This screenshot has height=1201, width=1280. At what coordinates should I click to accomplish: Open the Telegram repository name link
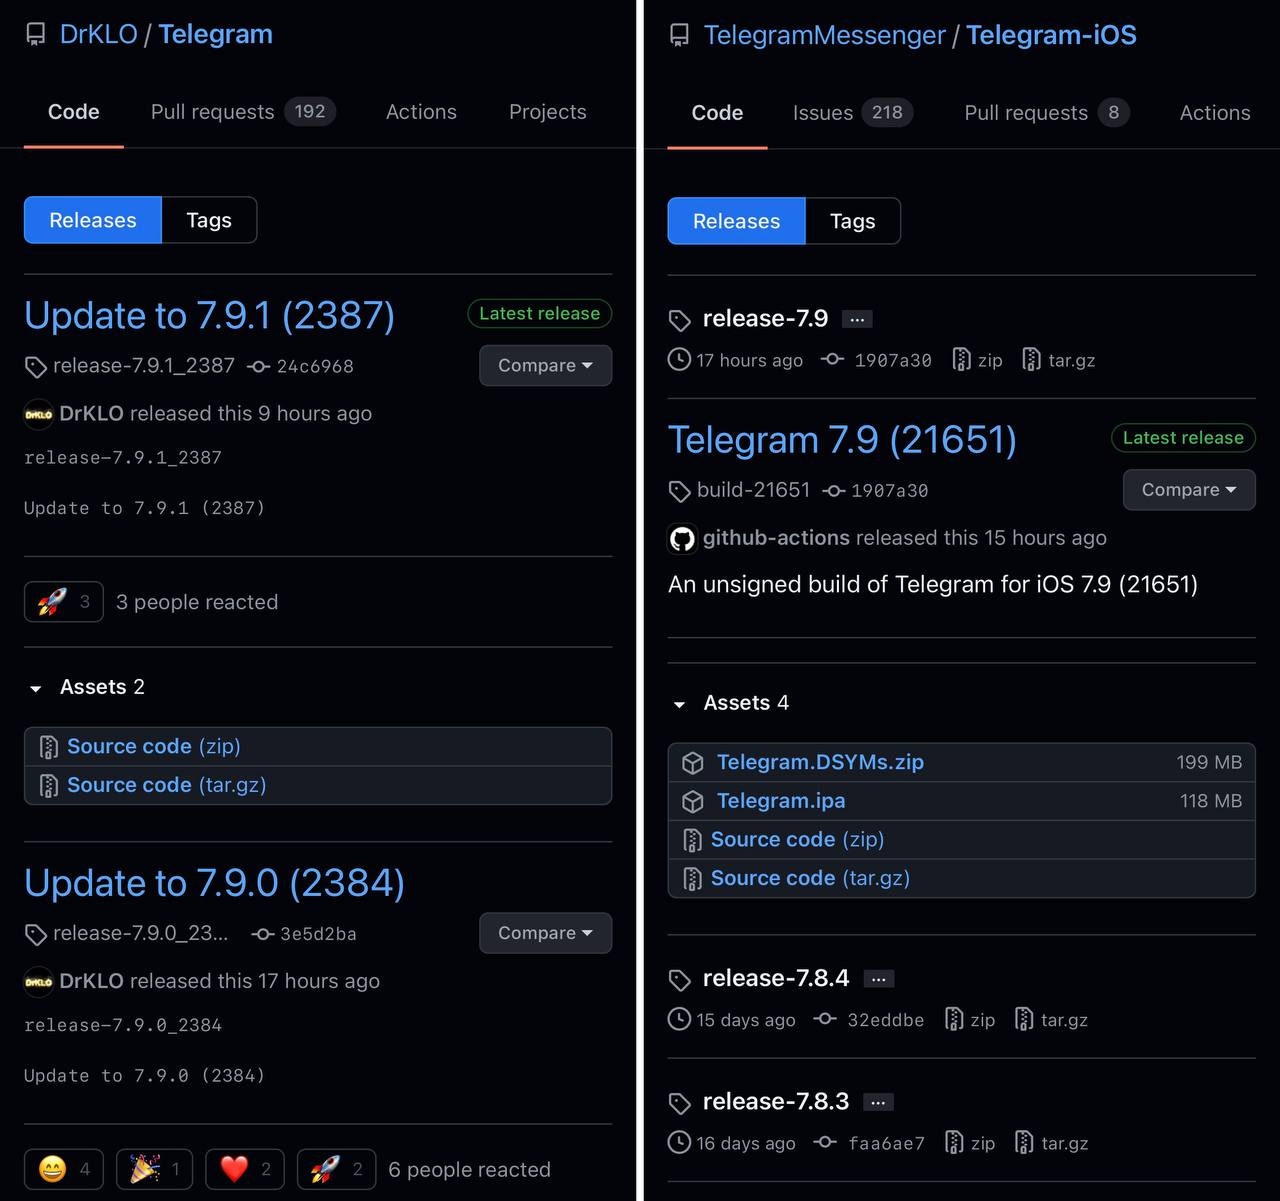[x=215, y=34]
